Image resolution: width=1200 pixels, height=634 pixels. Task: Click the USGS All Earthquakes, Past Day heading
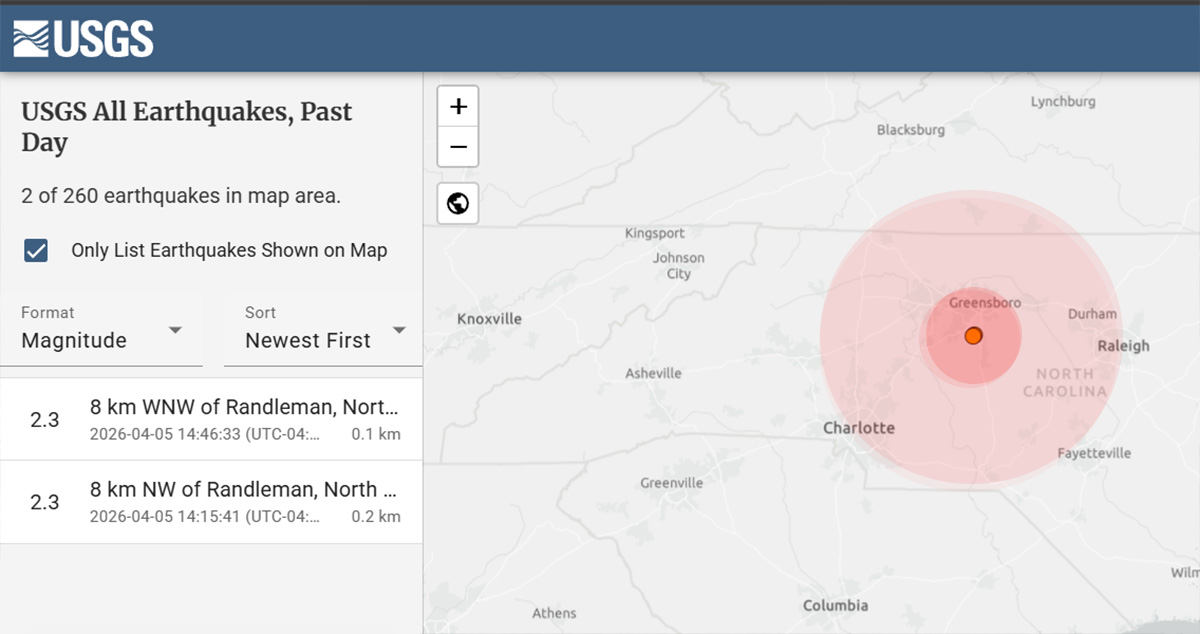(x=187, y=127)
